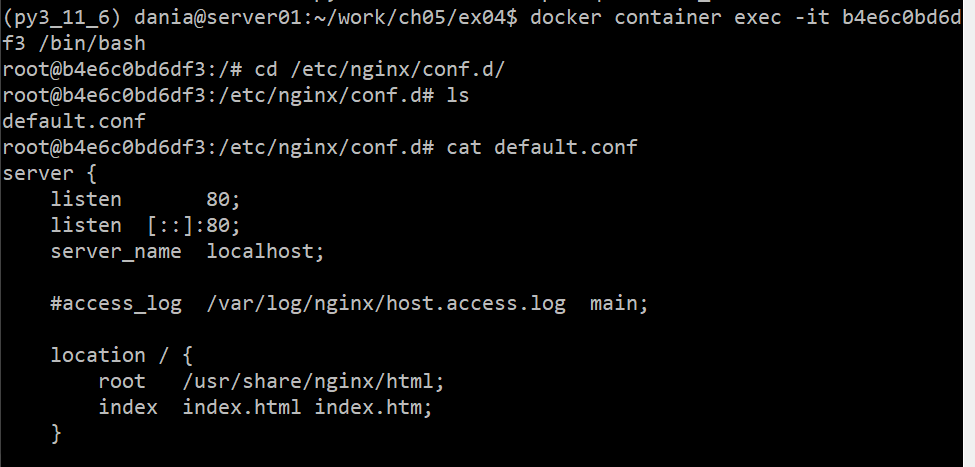Viewport: 975px width, 467px height.
Task: Click the [::]:80; IPv6 listen value
Action: tap(194, 226)
